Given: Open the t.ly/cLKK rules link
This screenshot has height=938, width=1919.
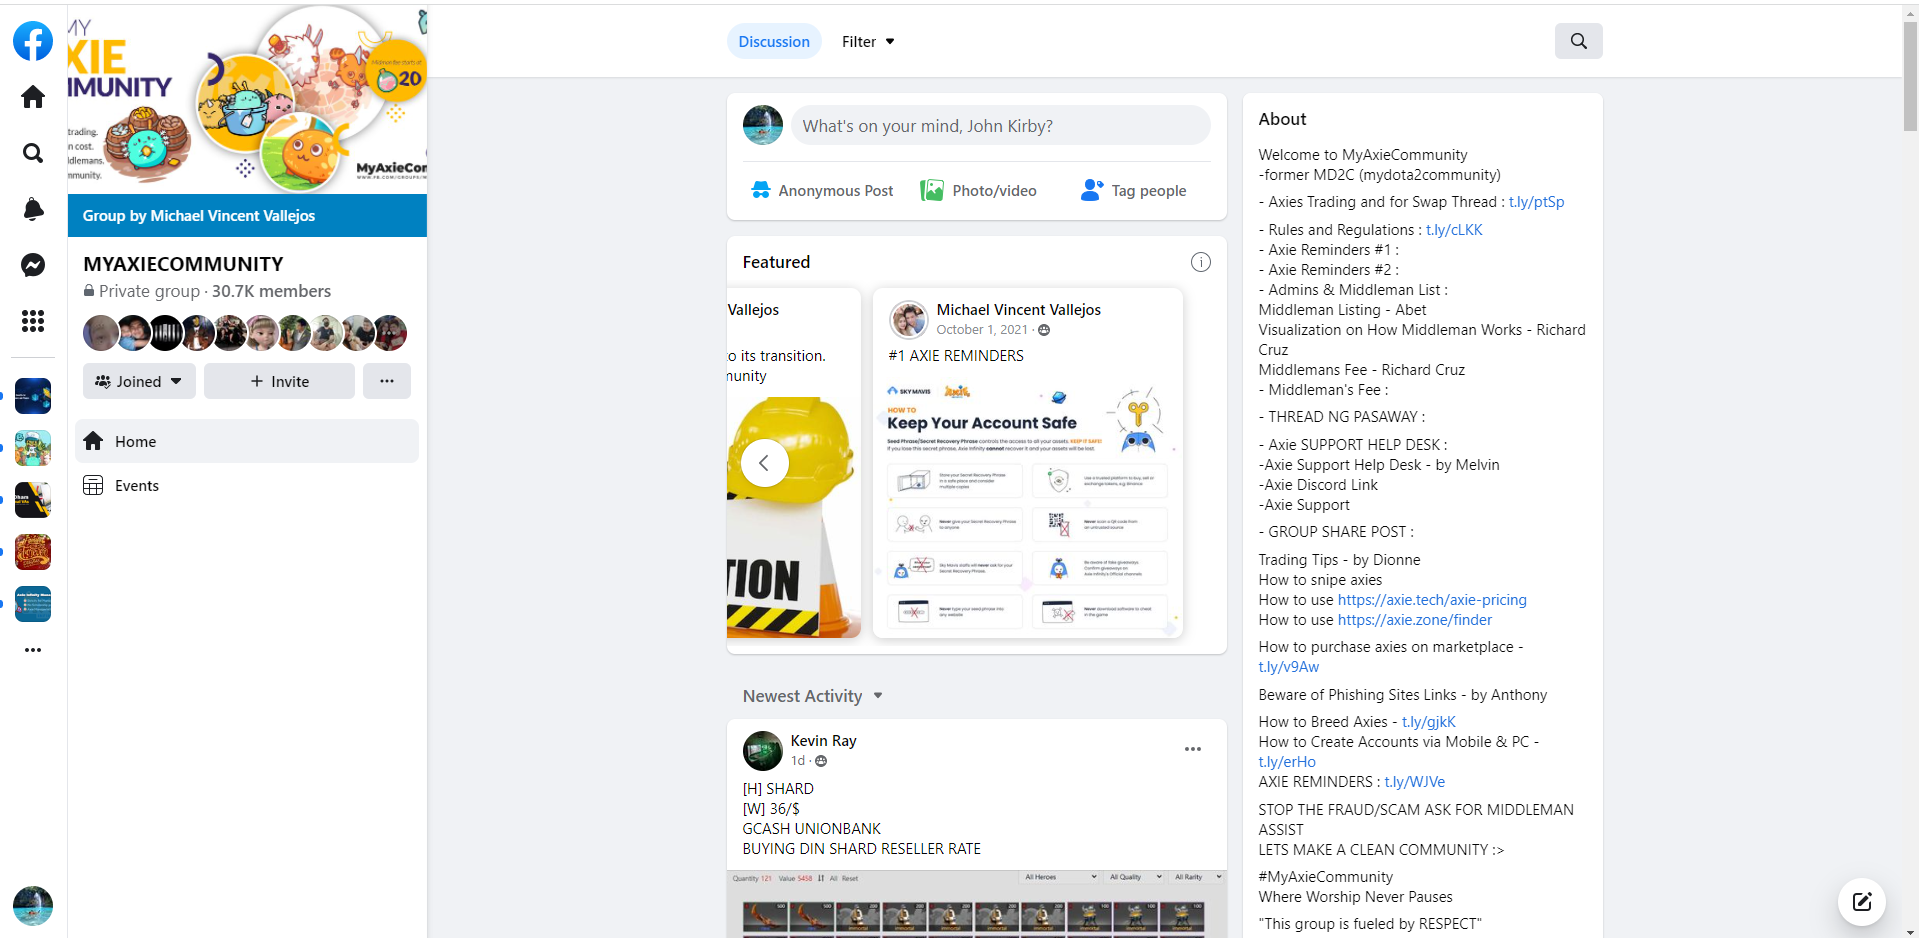Looking at the screenshot, I should (x=1454, y=230).
